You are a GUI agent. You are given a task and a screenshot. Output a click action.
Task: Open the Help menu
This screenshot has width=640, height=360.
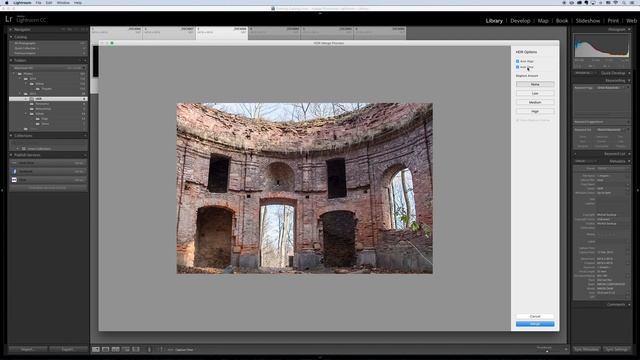tap(78, 2)
